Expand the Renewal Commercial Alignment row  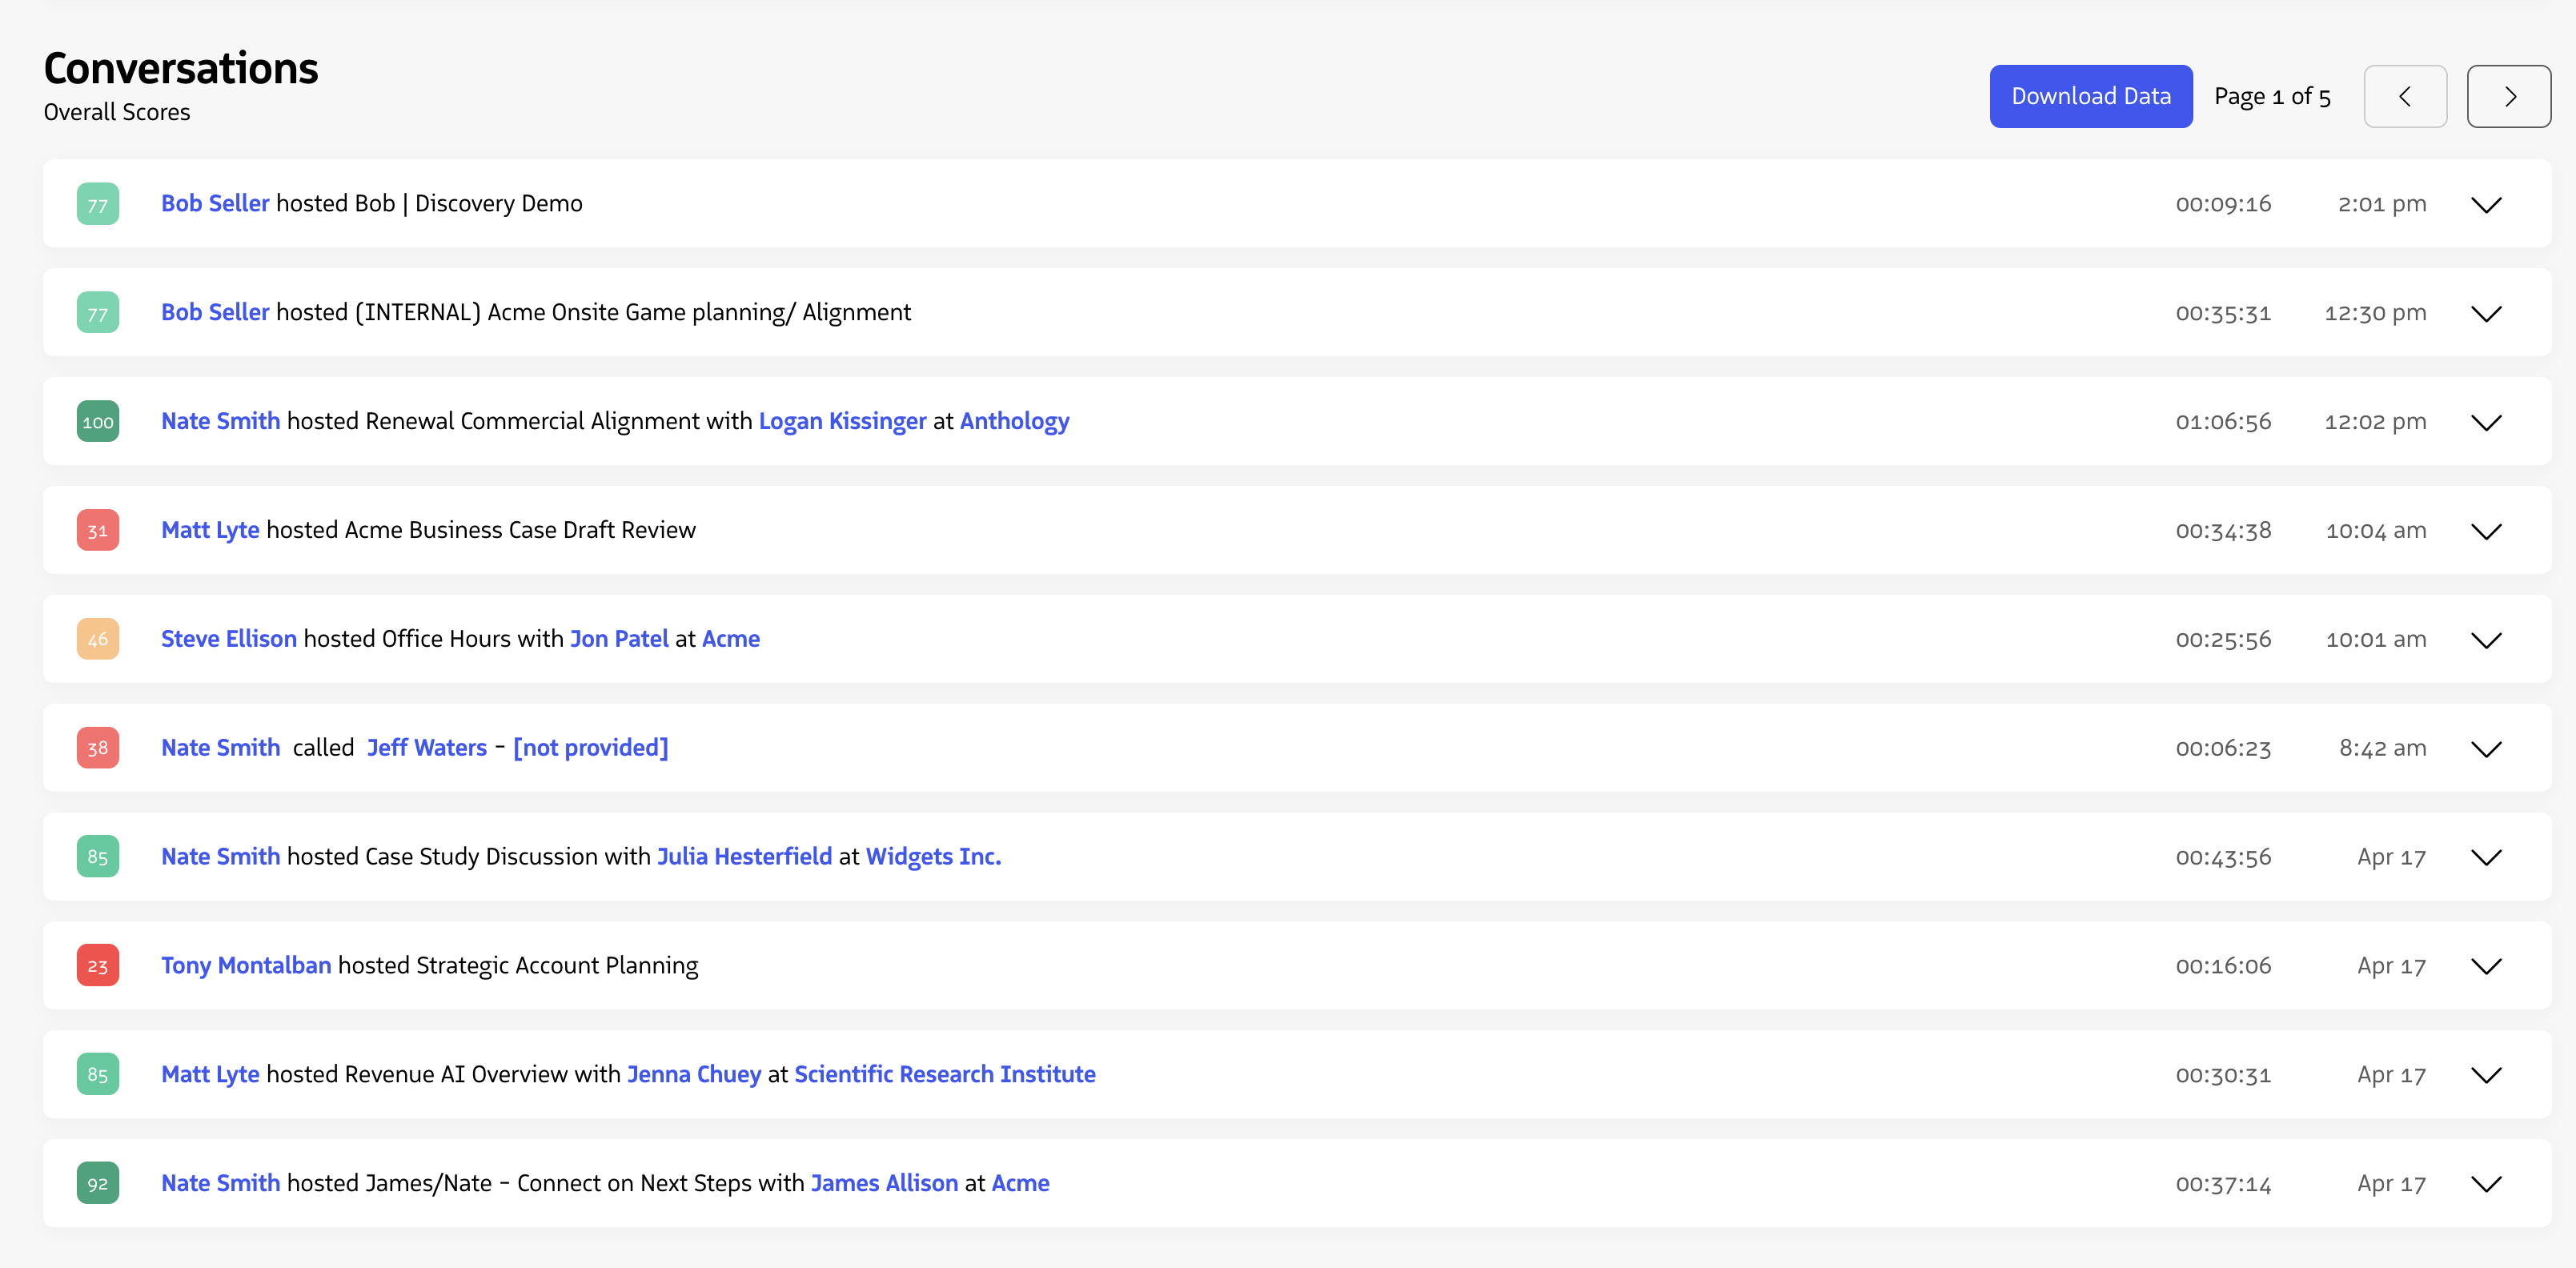pos(2485,422)
